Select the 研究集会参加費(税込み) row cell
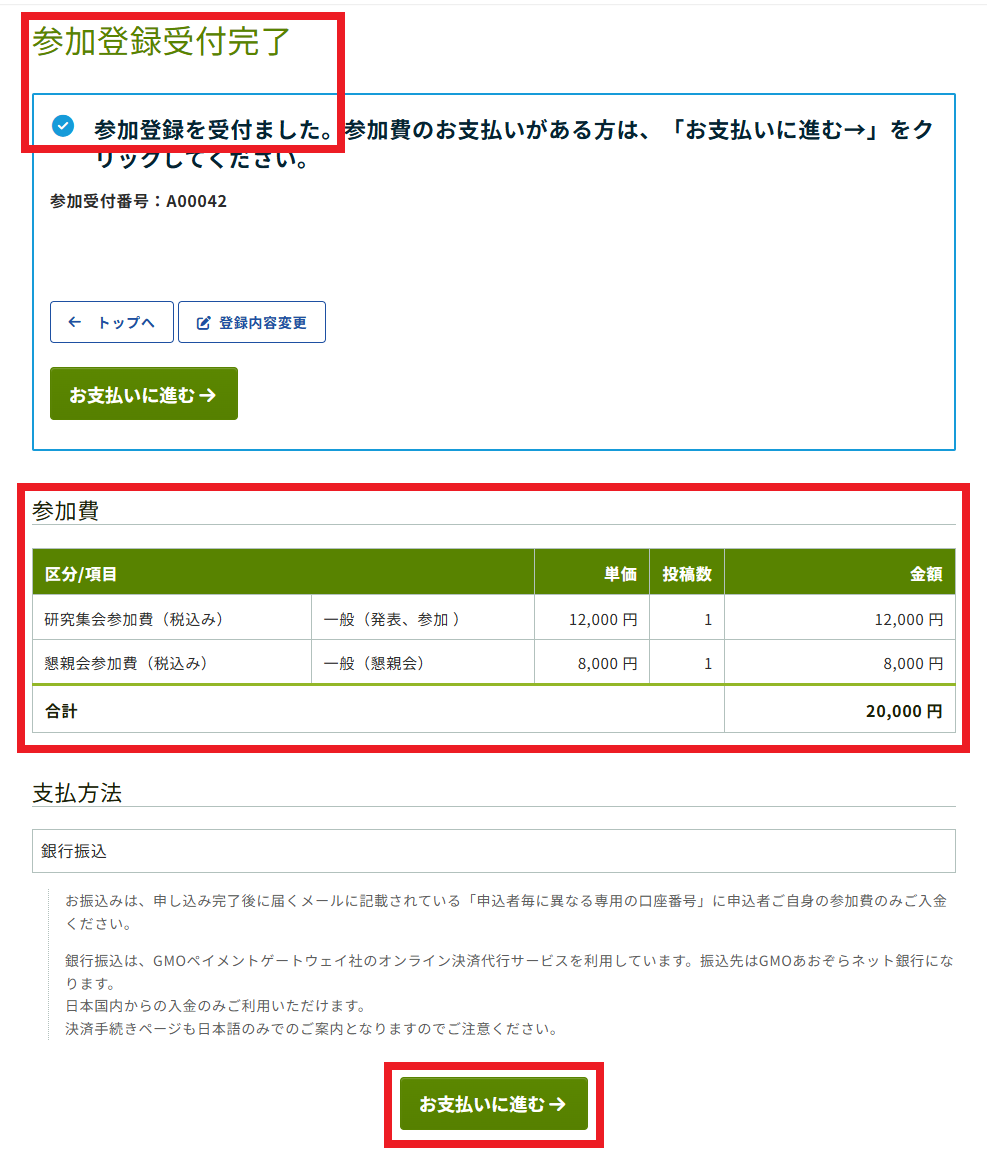 click(134, 619)
